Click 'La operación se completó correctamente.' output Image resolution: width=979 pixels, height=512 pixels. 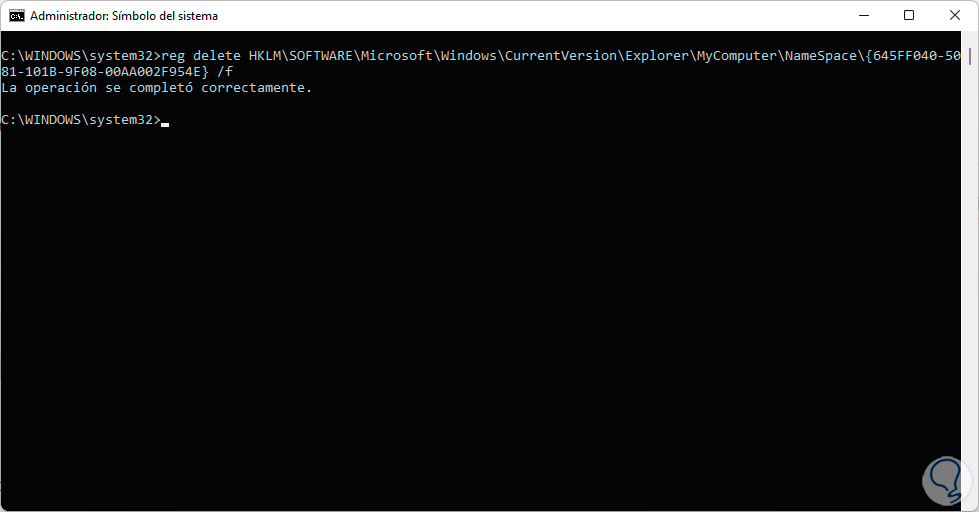point(157,88)
